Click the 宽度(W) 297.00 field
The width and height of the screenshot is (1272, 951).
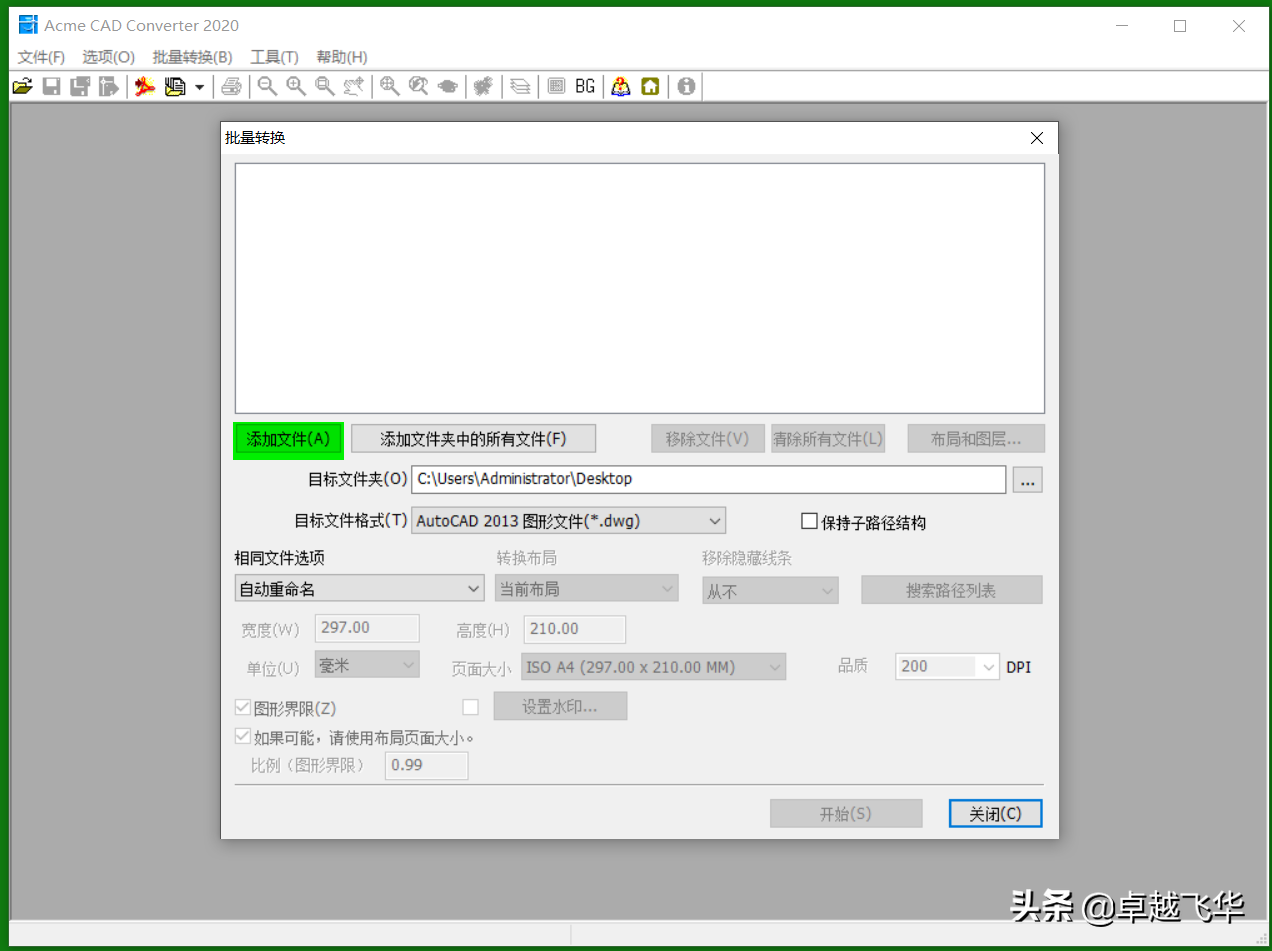click(367, 628)
